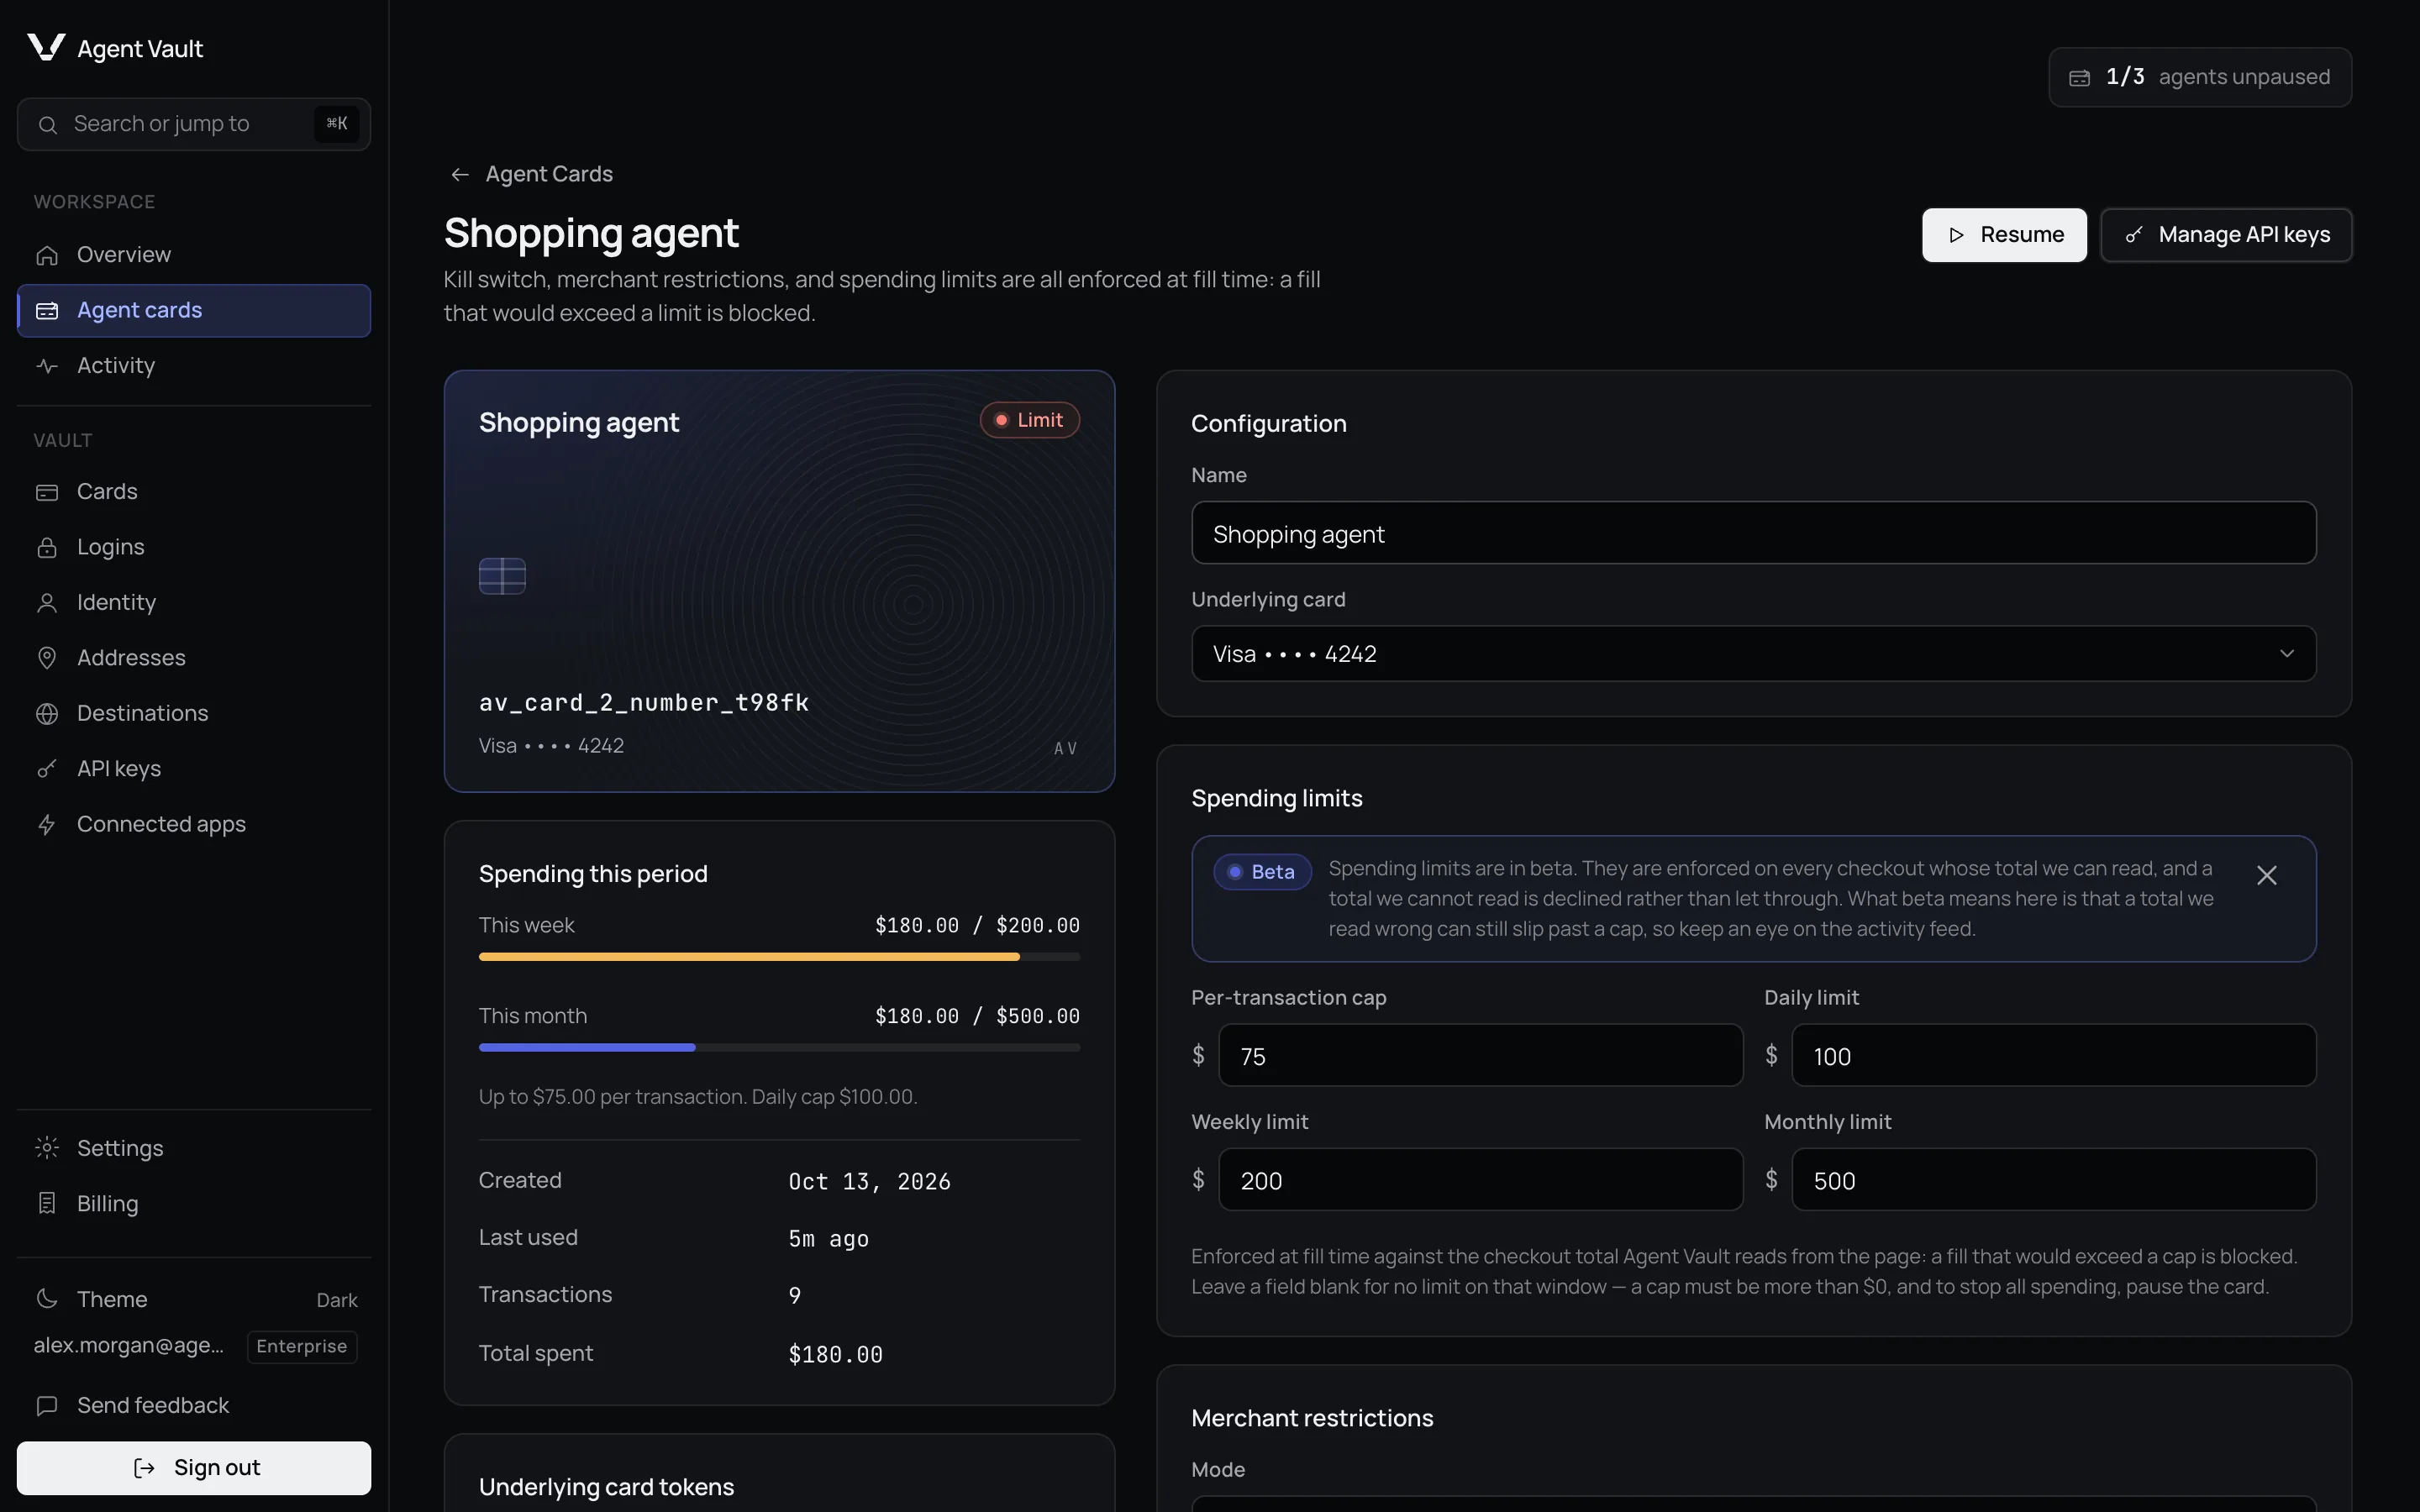Click the '$180.00 / $500.00' monthly amount
This screenshot has width=2420, height=1512.
(977, 1017)
